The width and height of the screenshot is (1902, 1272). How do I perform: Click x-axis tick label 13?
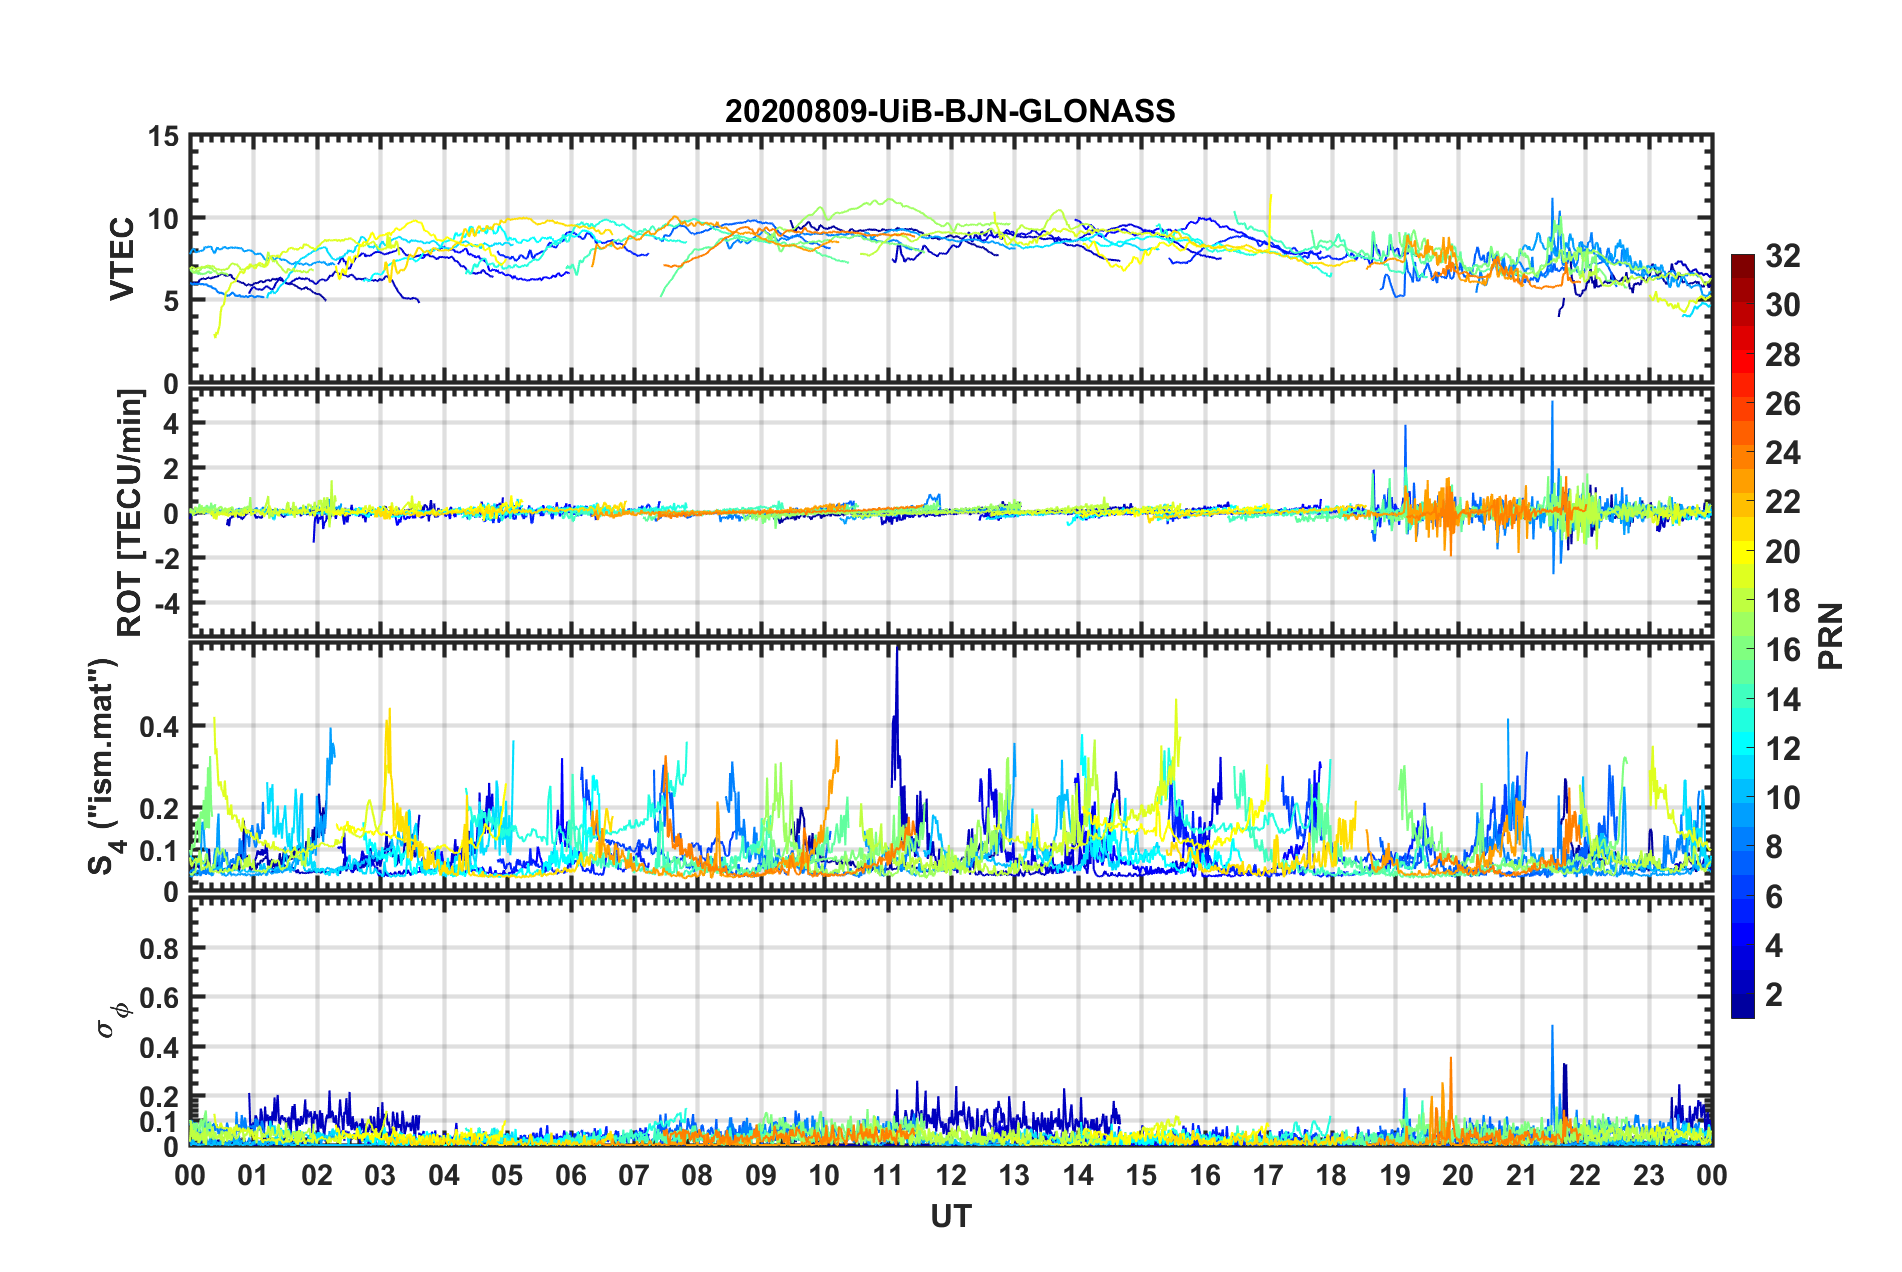click(1014, 1175)
